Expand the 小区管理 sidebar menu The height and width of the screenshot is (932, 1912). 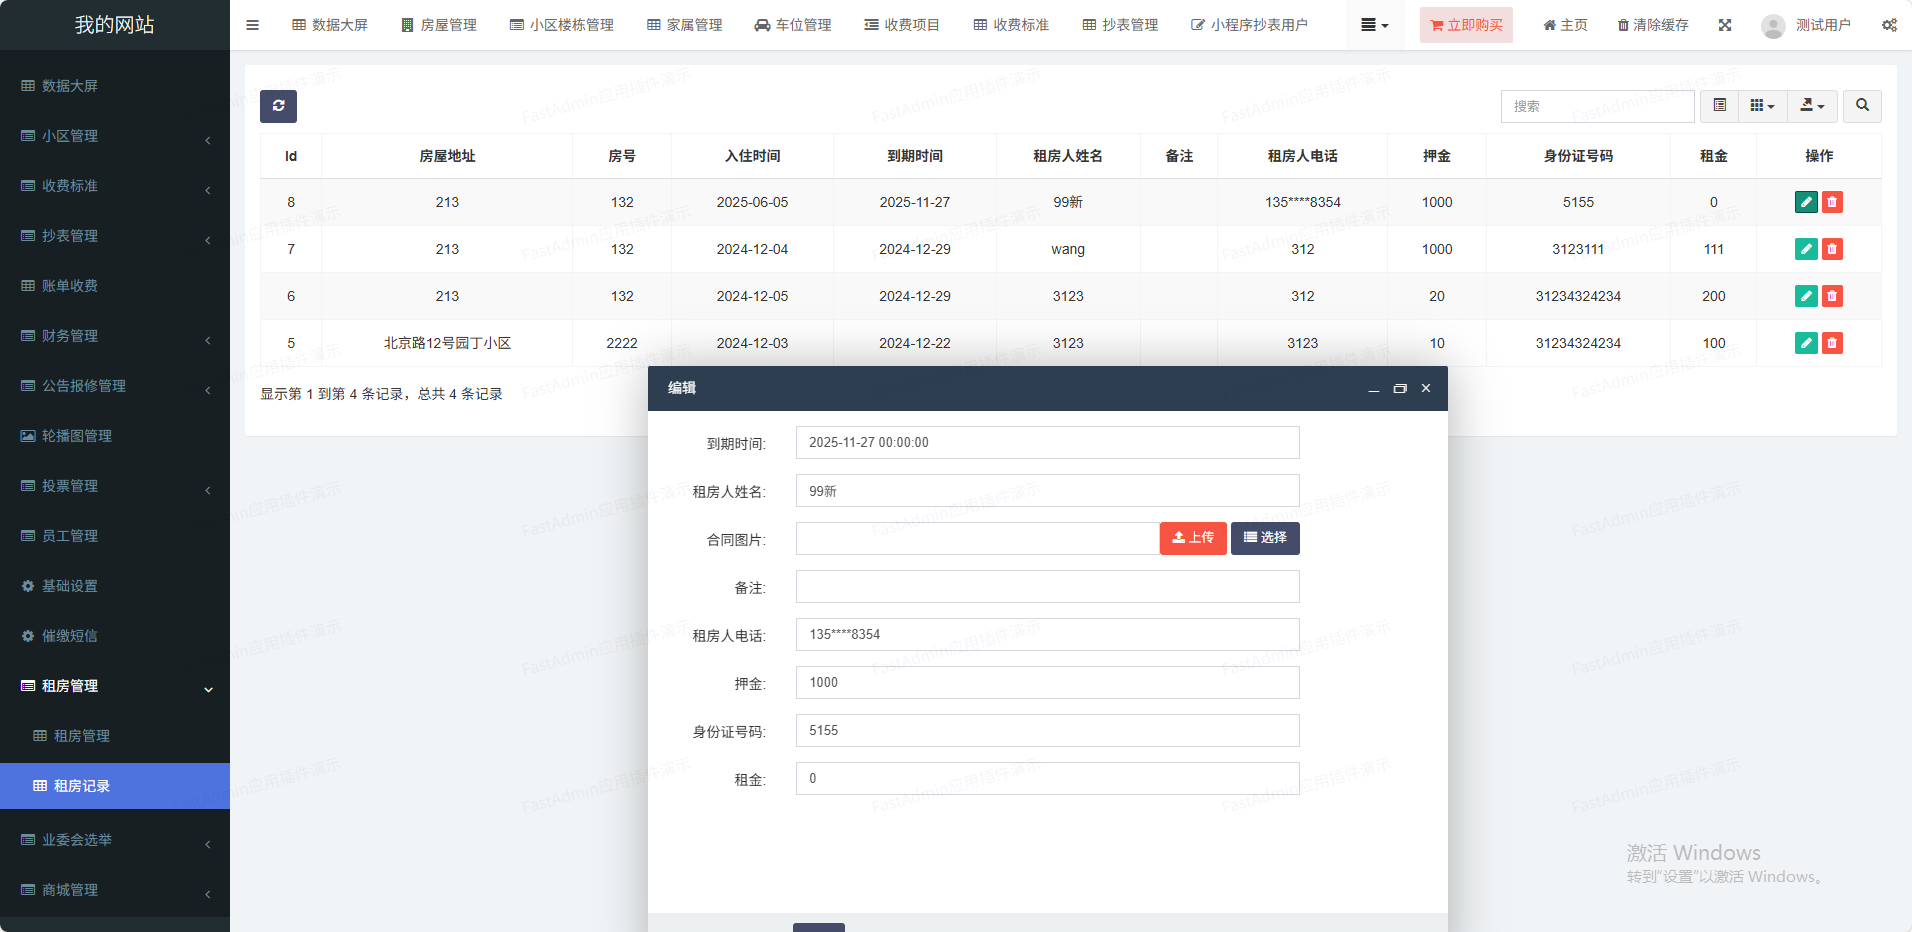(115, 136)
